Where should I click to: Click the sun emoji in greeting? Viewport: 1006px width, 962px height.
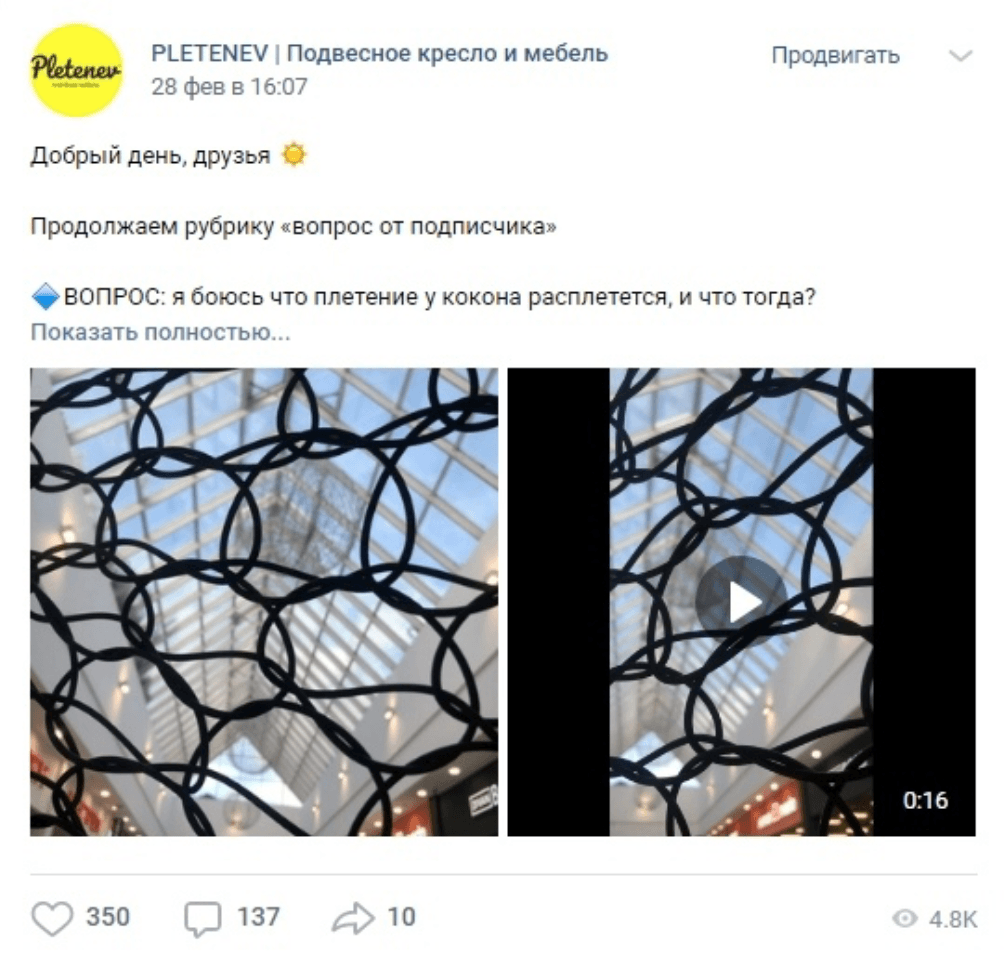click(294, 155)
